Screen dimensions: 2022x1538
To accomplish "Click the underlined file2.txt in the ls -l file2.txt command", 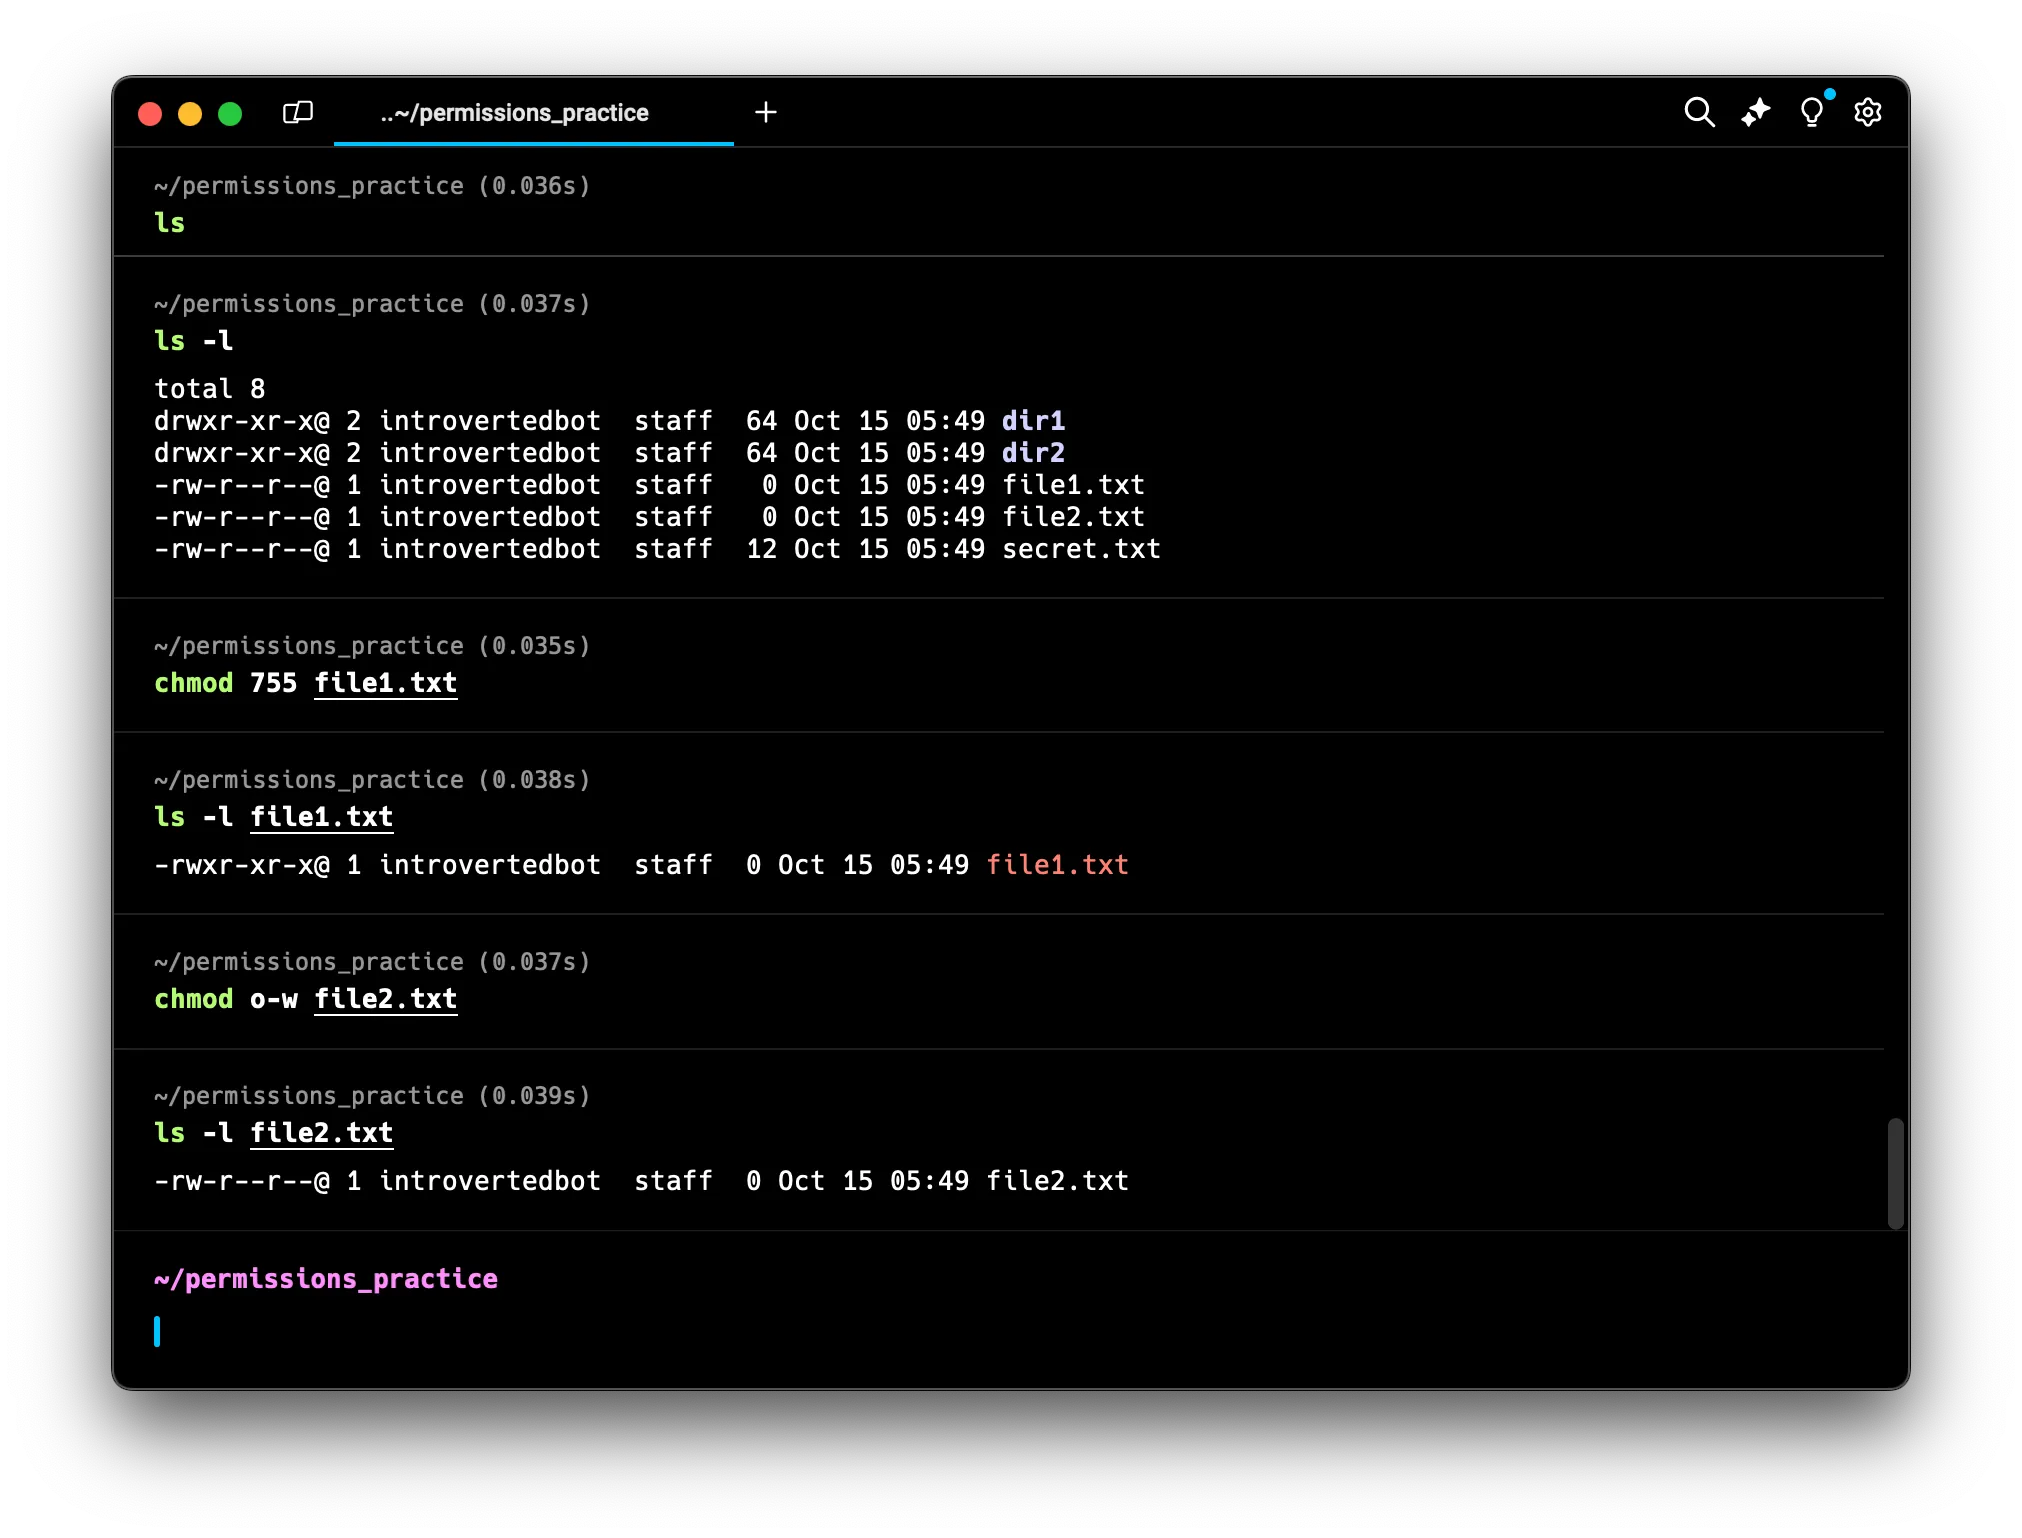I will point(321,1133).
